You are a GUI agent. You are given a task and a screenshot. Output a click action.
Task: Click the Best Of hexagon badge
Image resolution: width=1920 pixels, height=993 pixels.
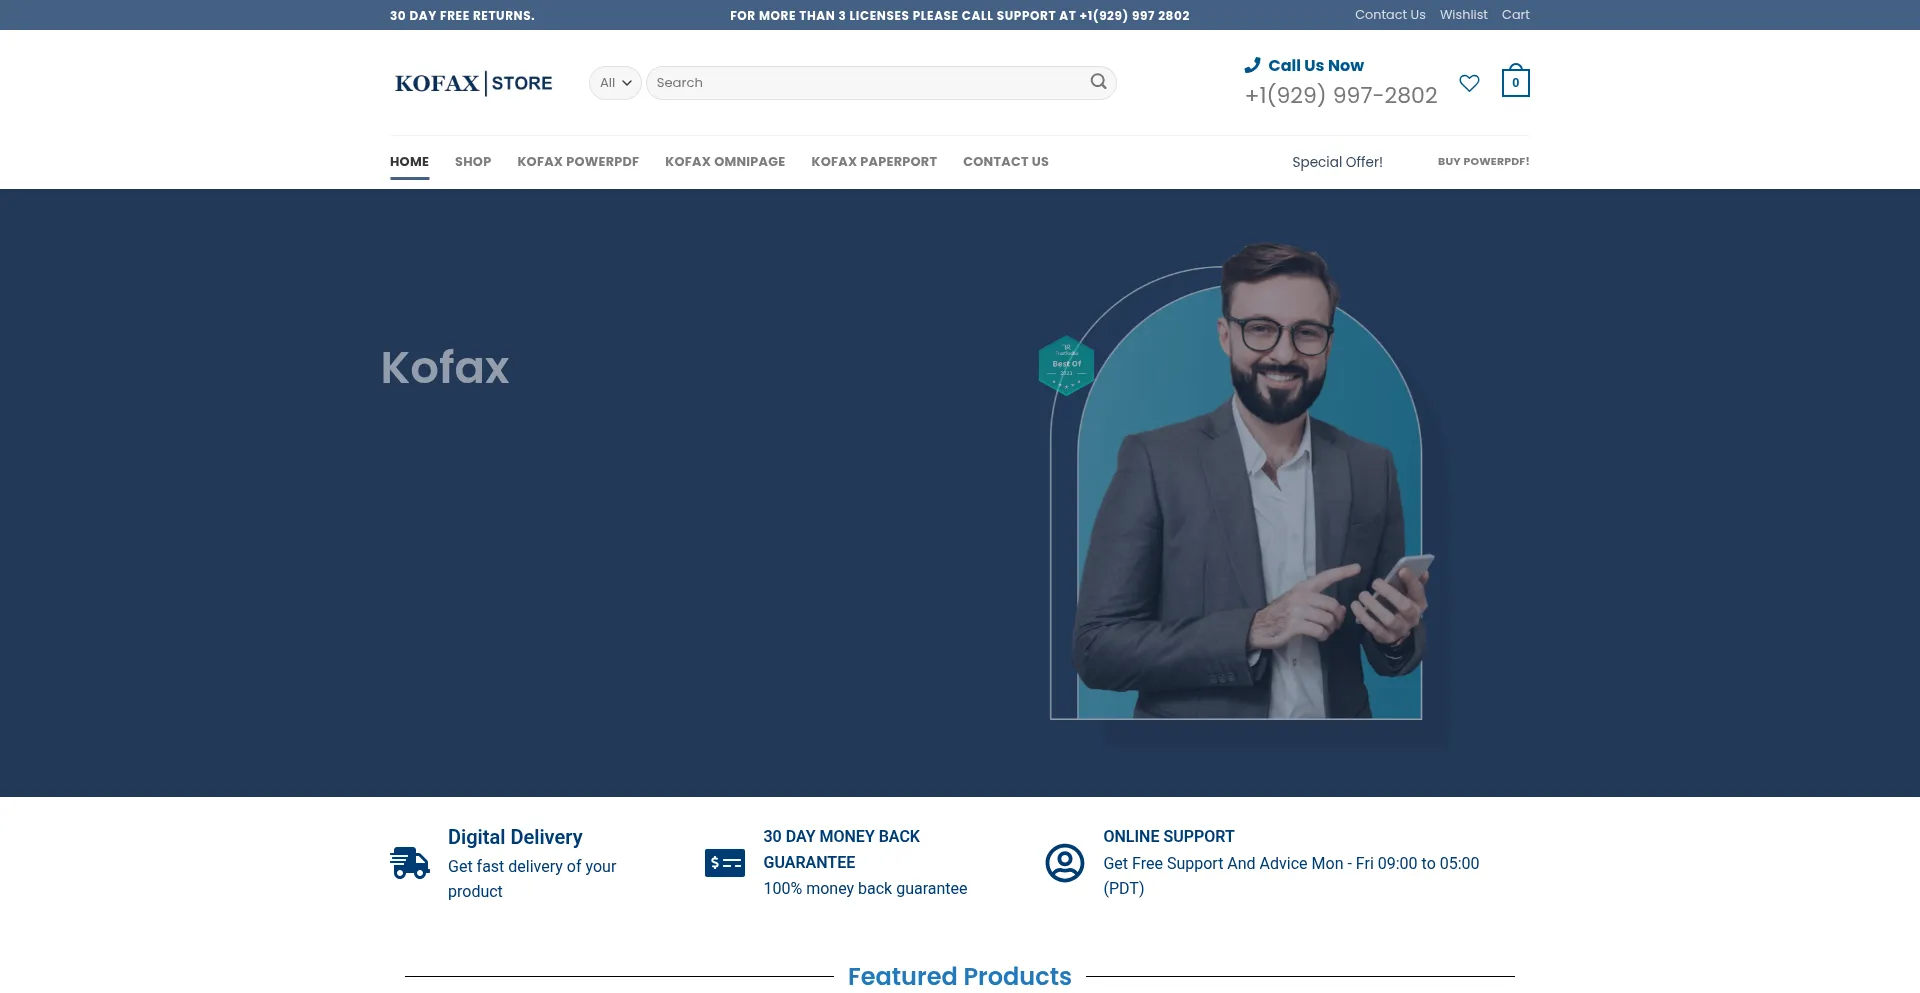click(1066, 365)
